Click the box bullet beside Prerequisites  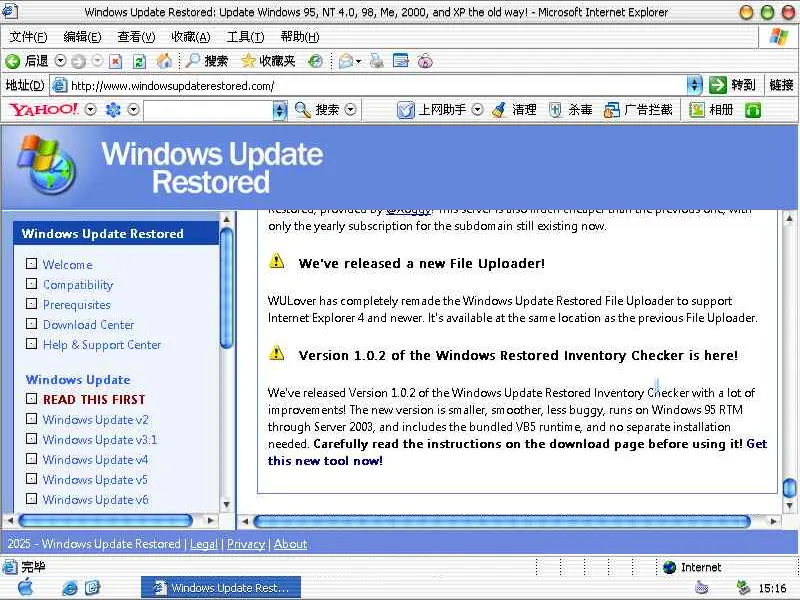coord(31,304)
